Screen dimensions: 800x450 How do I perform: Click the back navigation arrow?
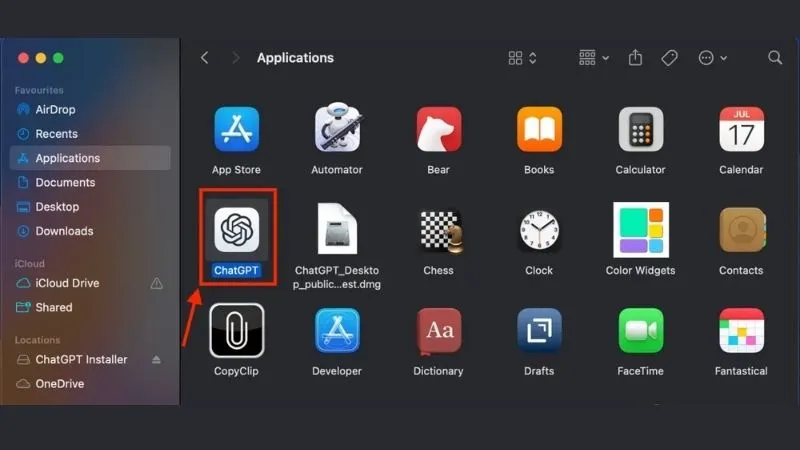205,58
